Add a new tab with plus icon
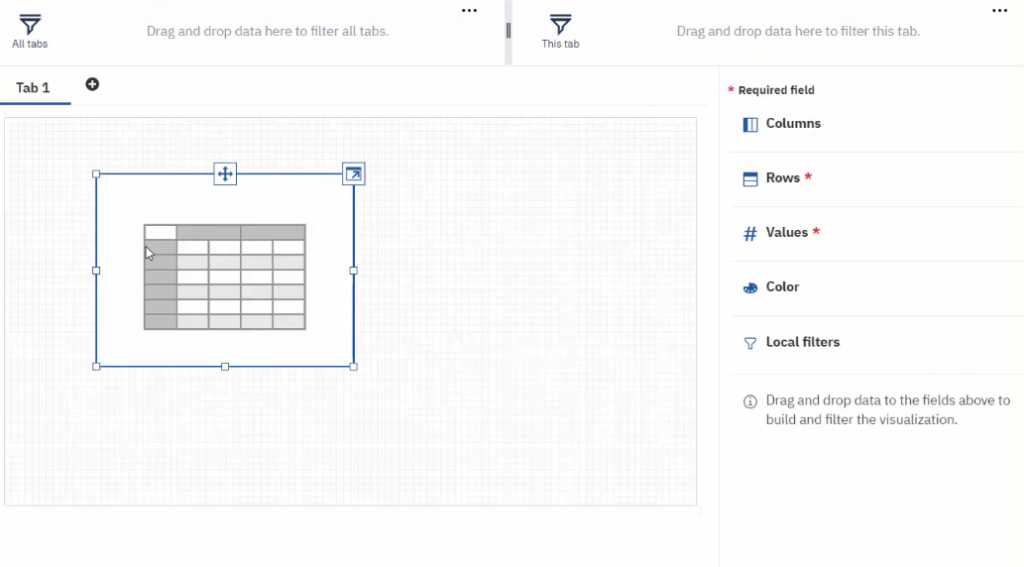The height and width of the screenshot is (567, 1024). pyautogui.click(x=92, y=84)
